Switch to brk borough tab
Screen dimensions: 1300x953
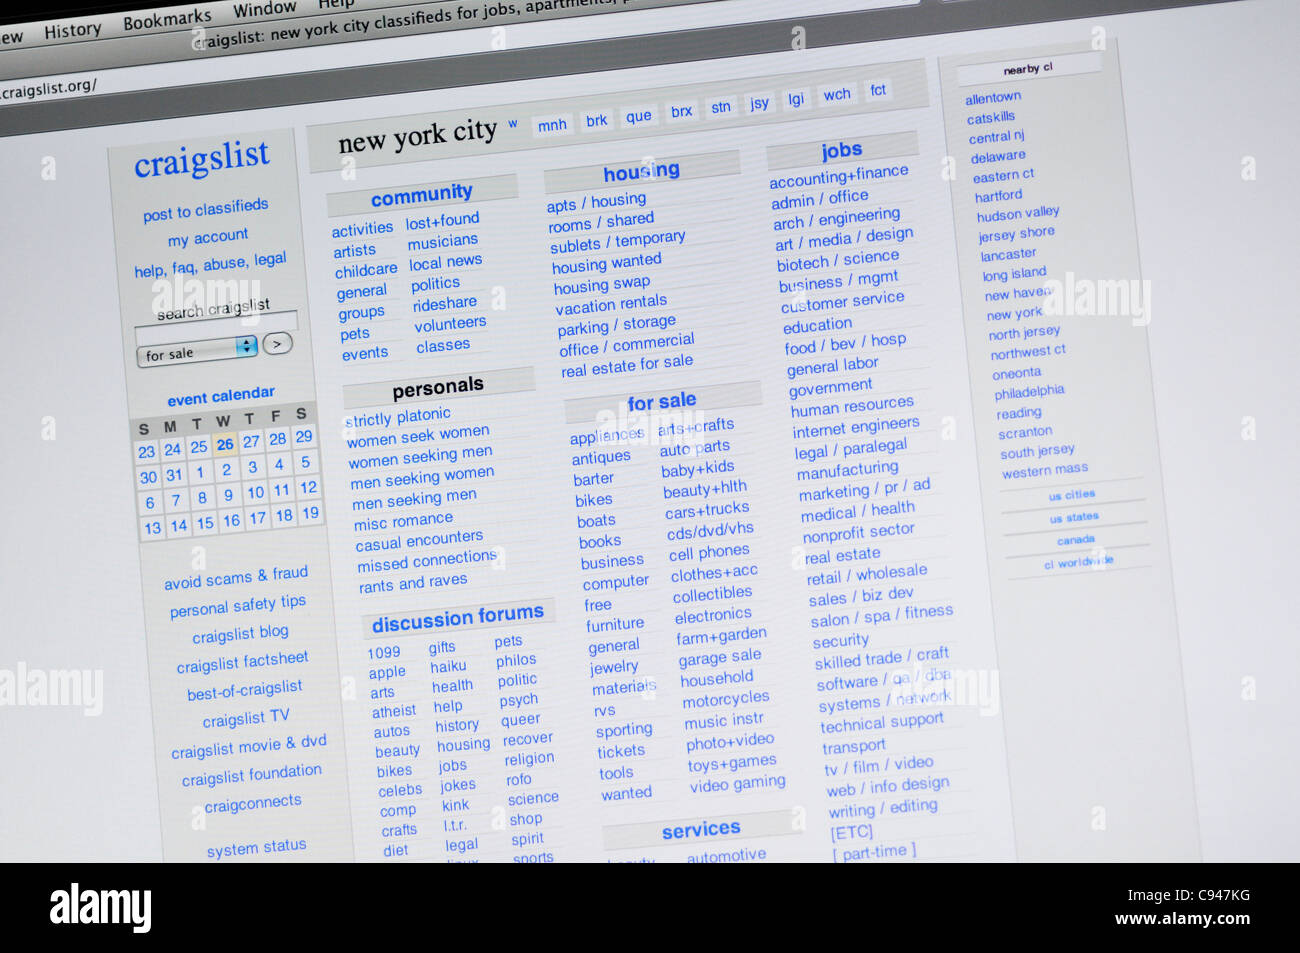[596, 120]
